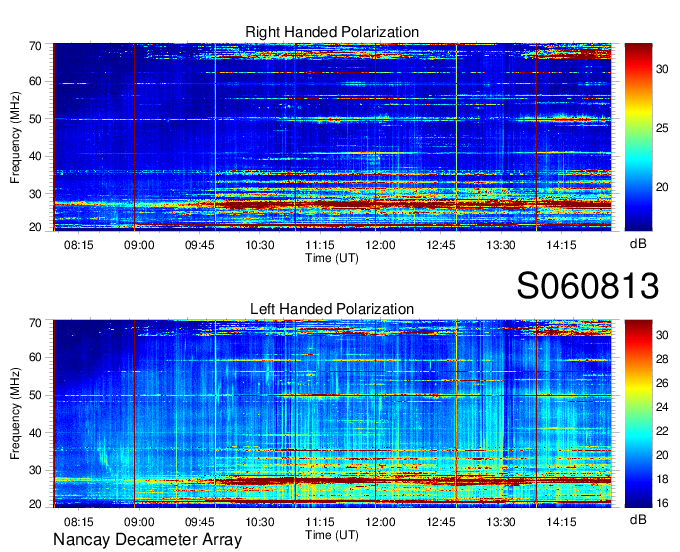Screen dimensions: 680x552
Task: Click the 26 value on the bottom color bar scale
Action: click(662, 383)
